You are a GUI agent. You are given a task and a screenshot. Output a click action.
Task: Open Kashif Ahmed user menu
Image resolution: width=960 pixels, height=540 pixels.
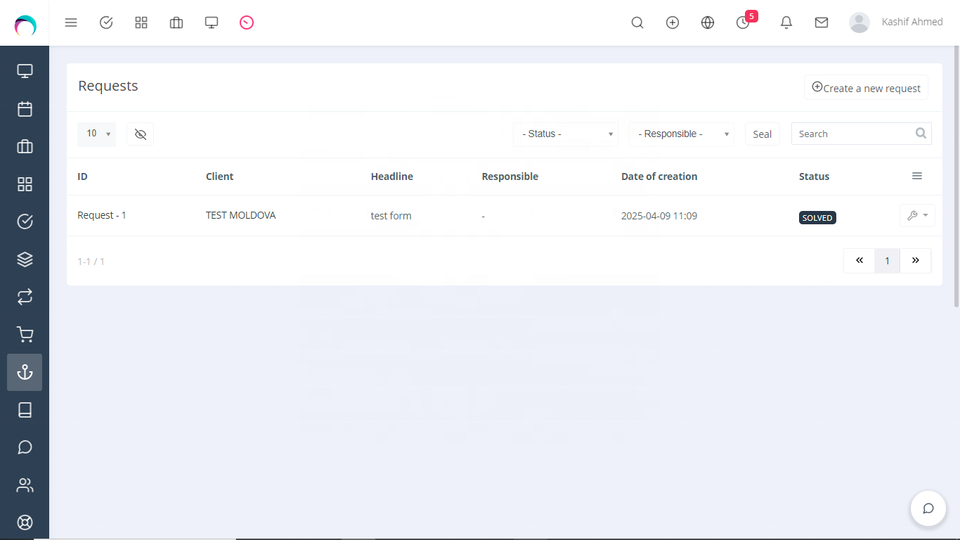pos(896,22)
